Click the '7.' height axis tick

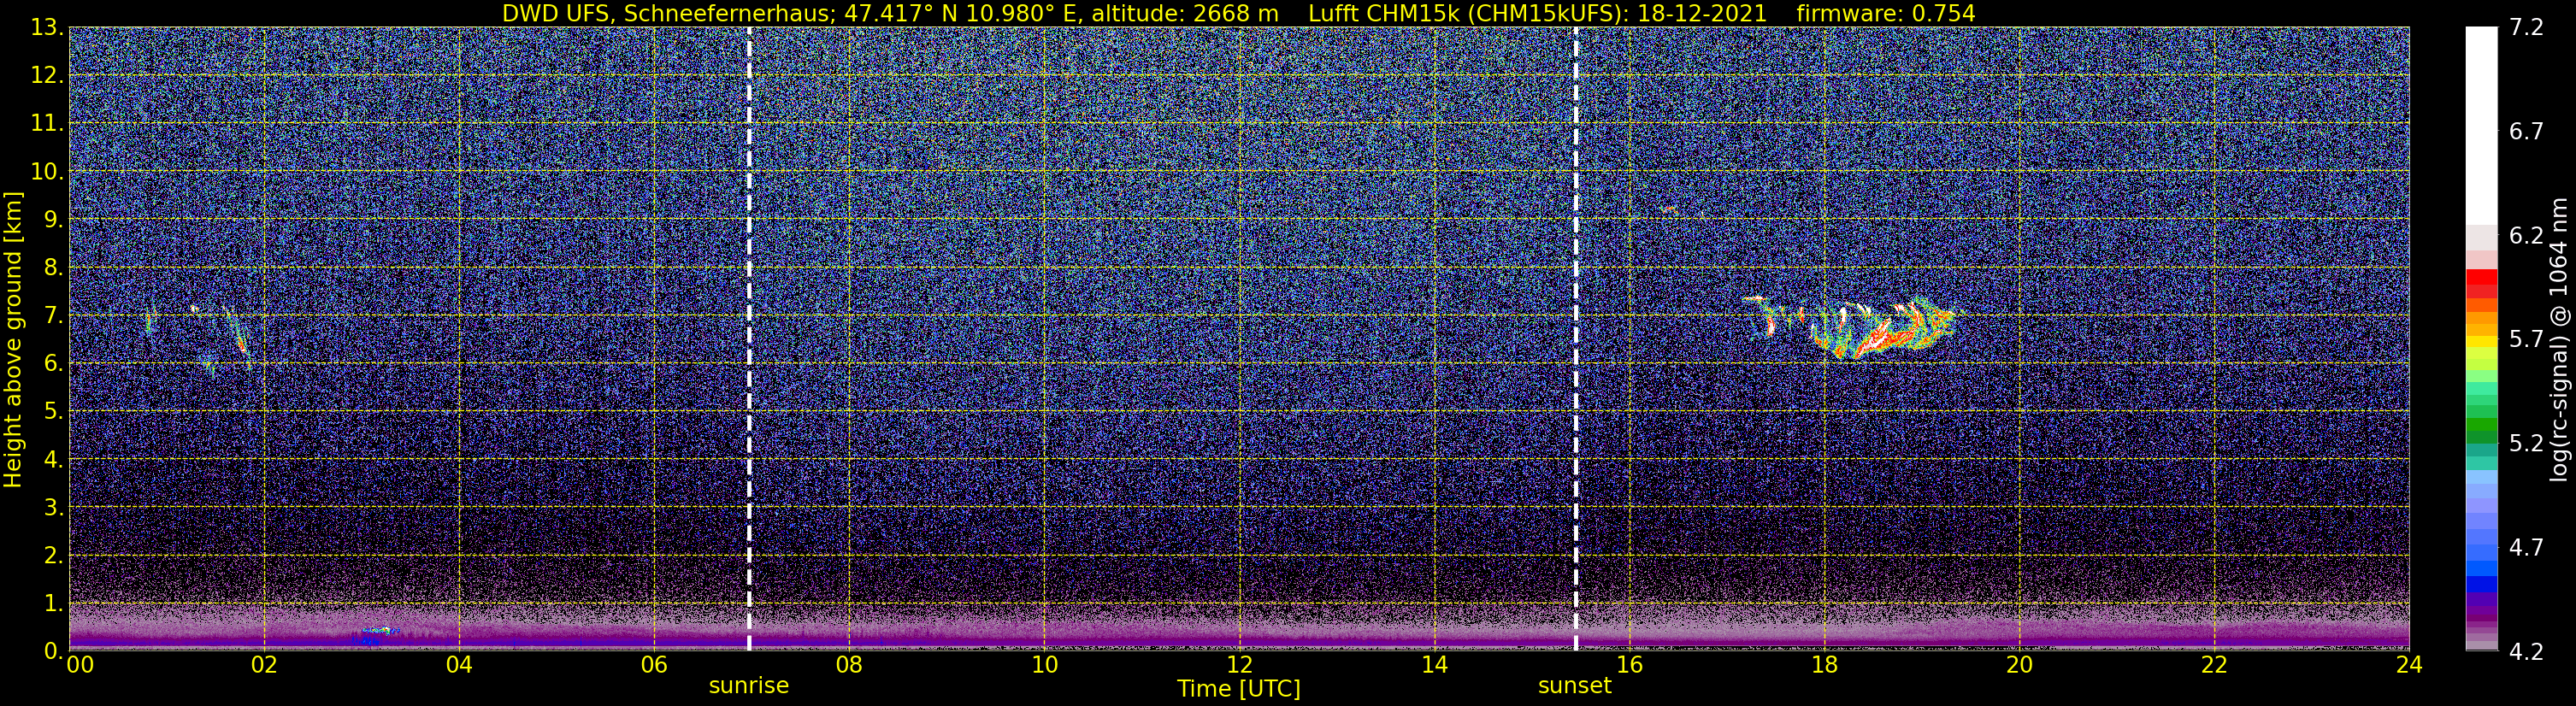point(54,316)
